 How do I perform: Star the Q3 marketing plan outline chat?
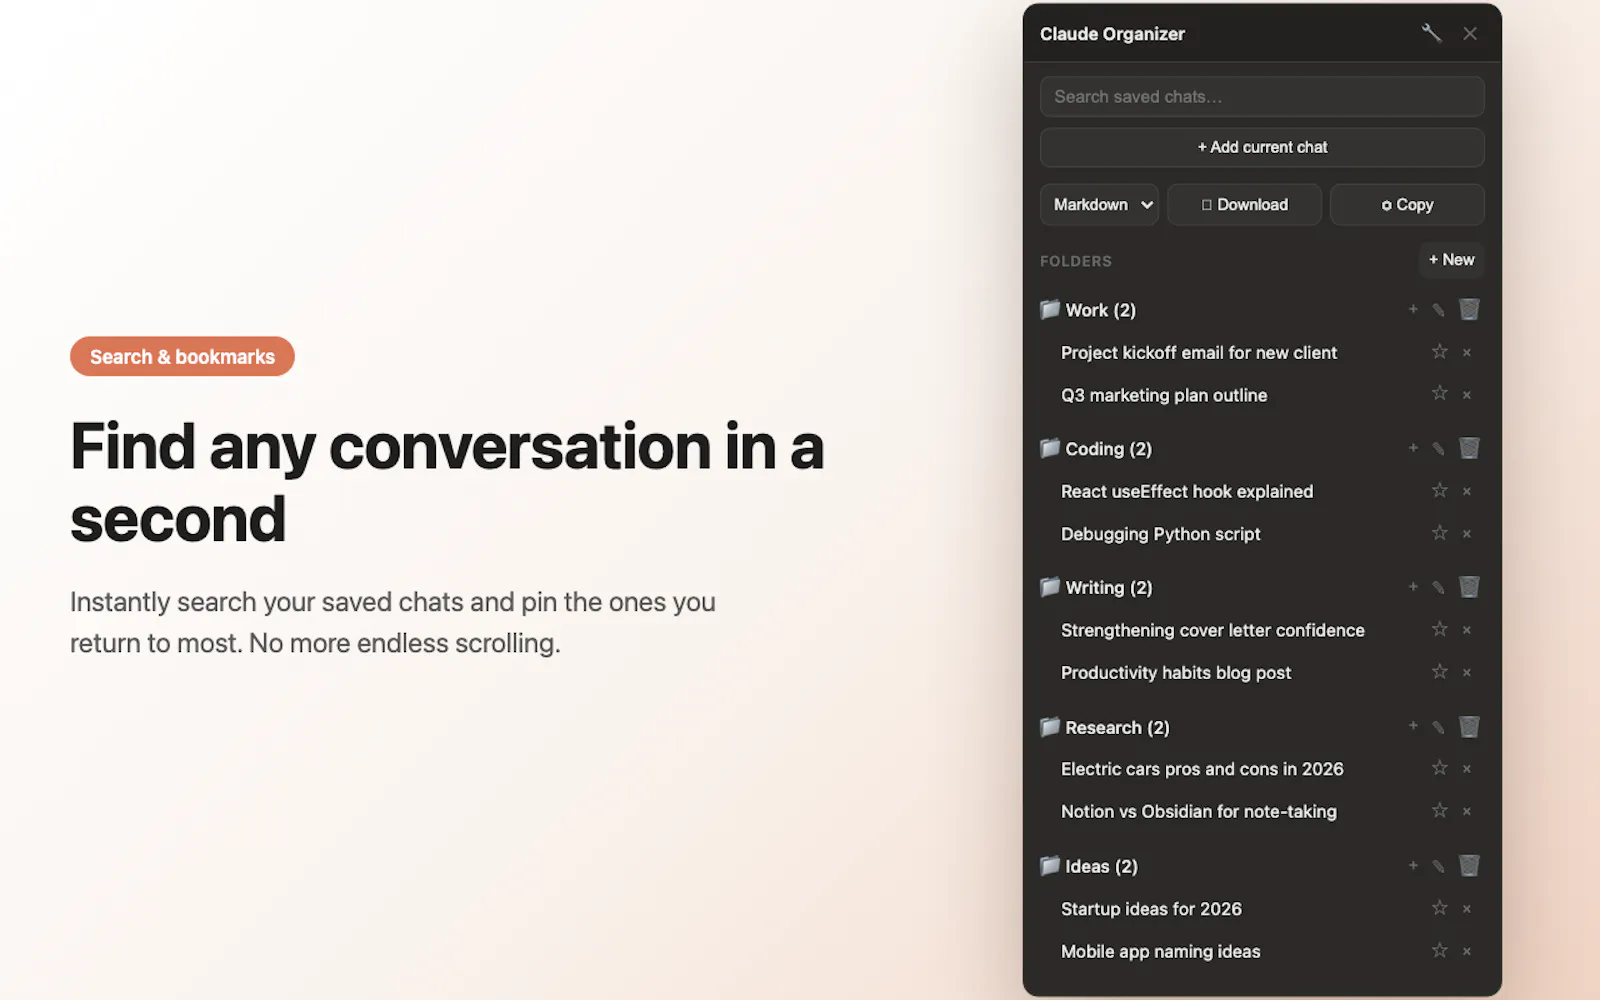click(x=1439, y=393)
